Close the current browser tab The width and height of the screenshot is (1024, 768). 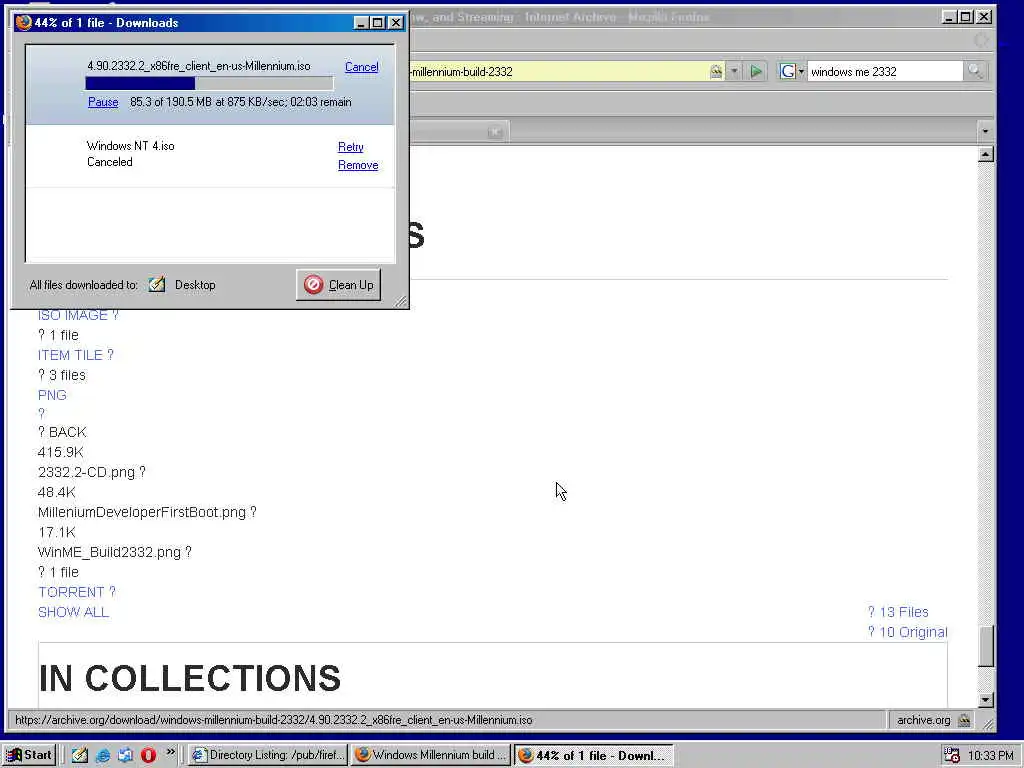coord(495,132)
